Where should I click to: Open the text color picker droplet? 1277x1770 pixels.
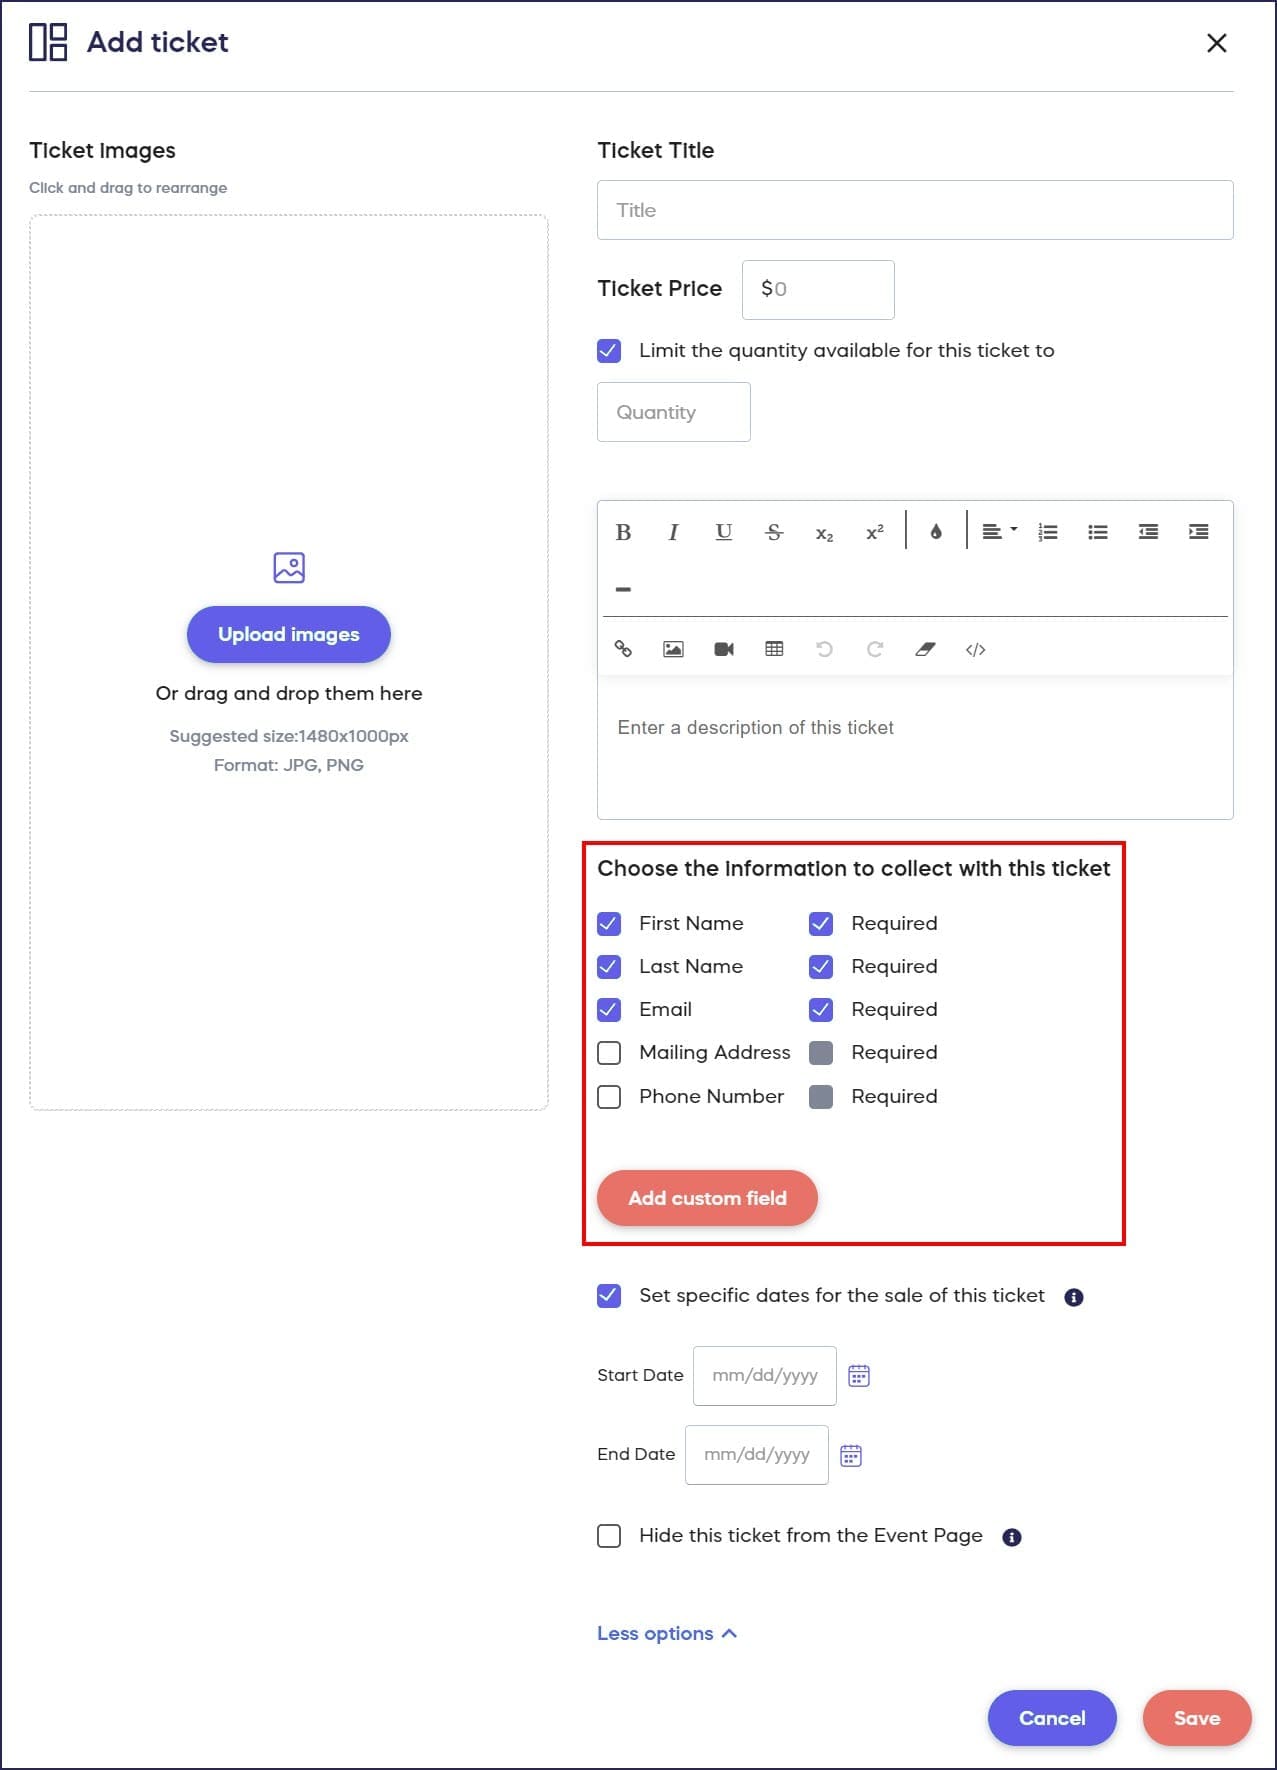[x=936, y=532]
